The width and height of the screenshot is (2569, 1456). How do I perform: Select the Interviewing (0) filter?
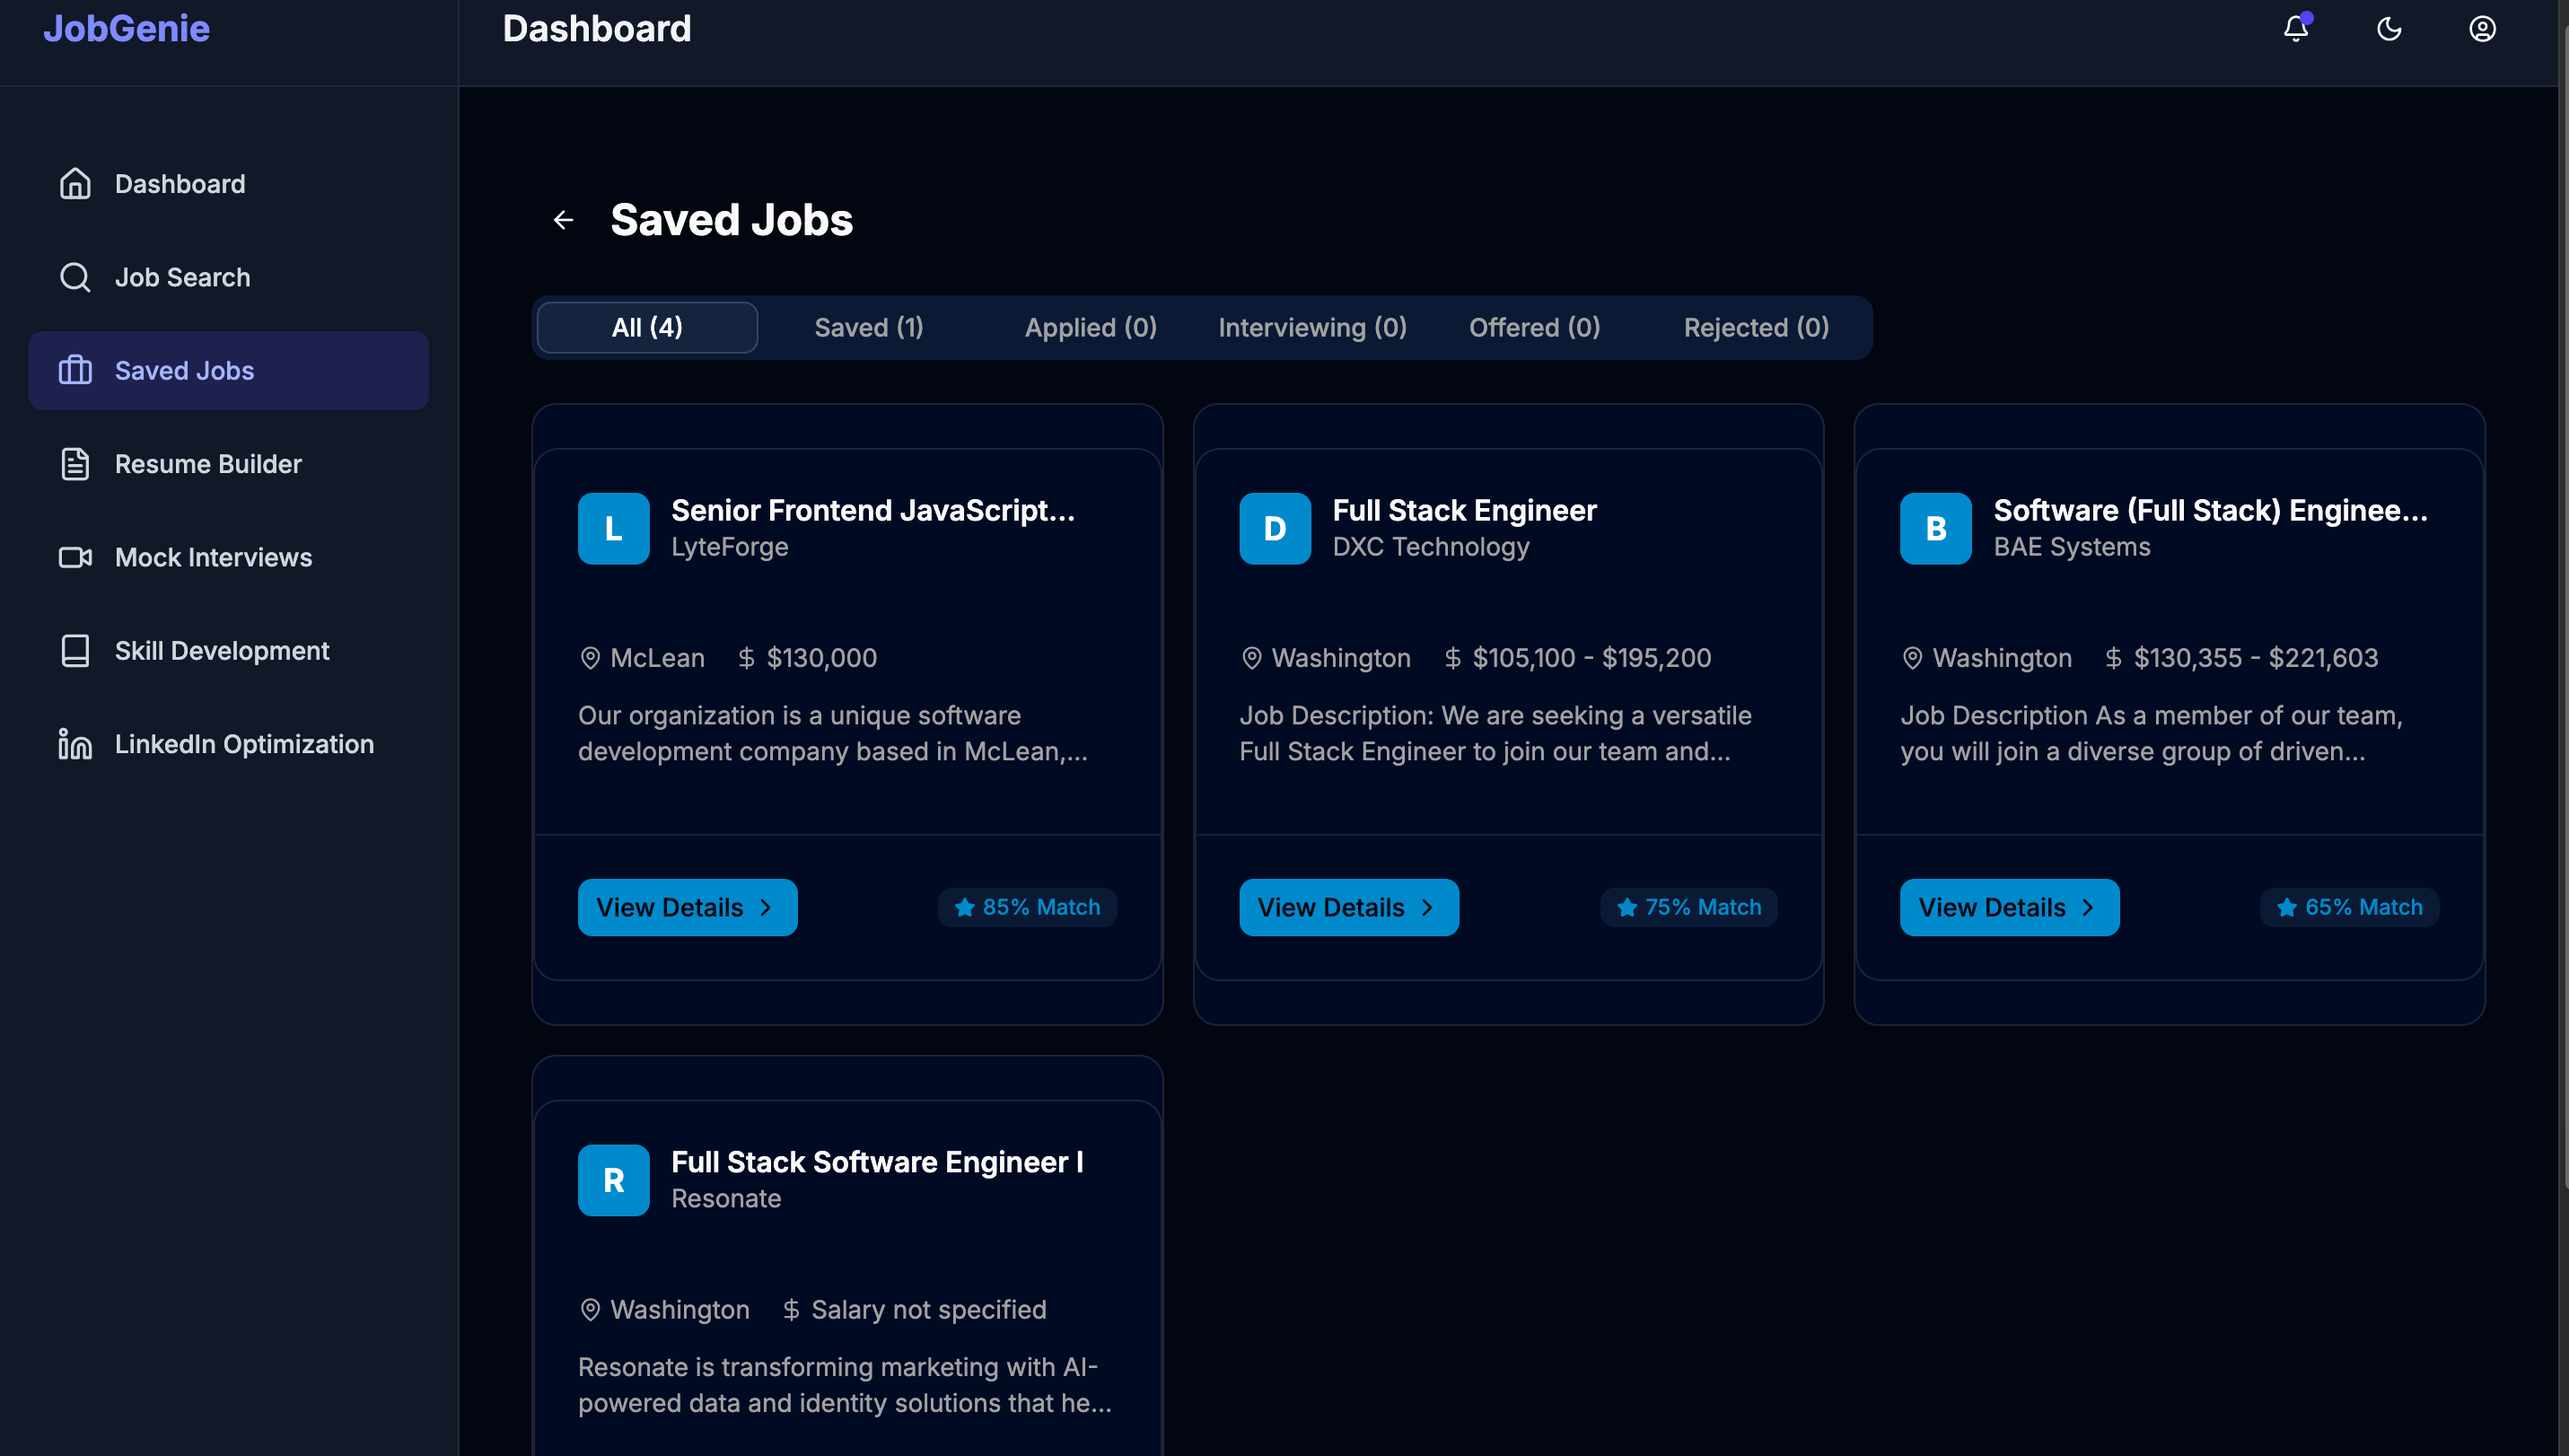[x=1312, y=327]
